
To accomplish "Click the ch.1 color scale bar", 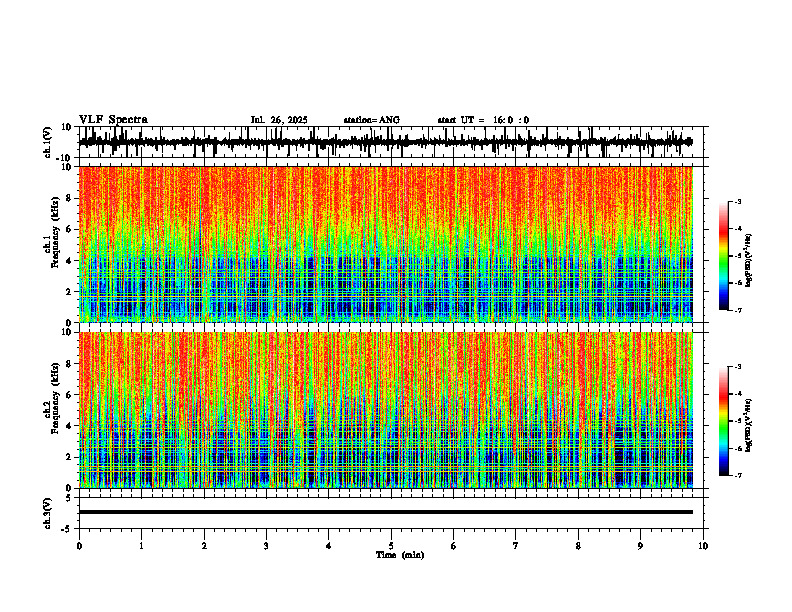I will (x=723, y=256).
